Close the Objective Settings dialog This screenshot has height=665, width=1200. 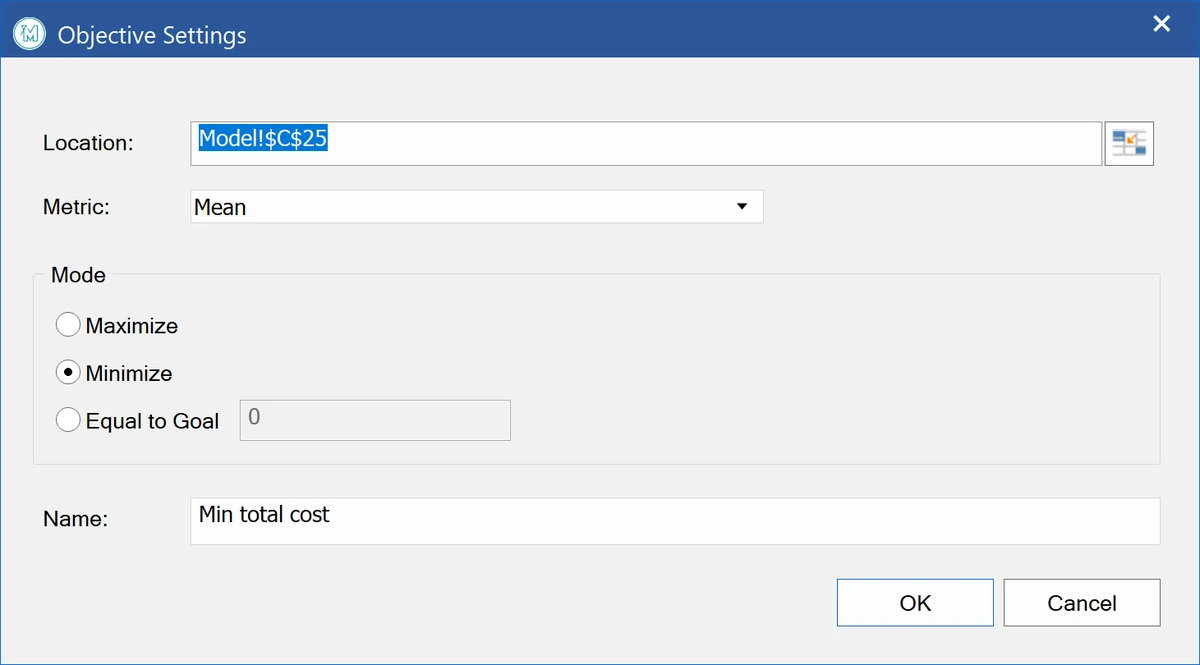click(x=1162, y=24)
